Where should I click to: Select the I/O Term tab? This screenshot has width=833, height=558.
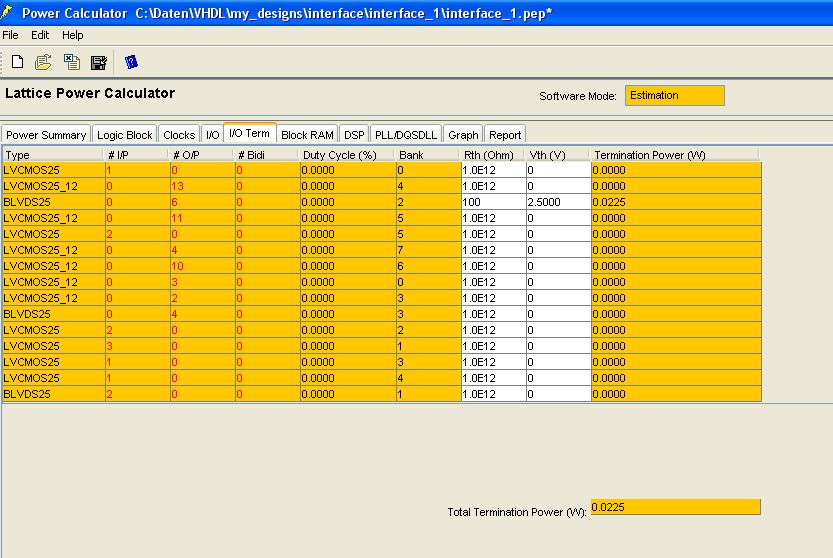click(x=250, y=133)
